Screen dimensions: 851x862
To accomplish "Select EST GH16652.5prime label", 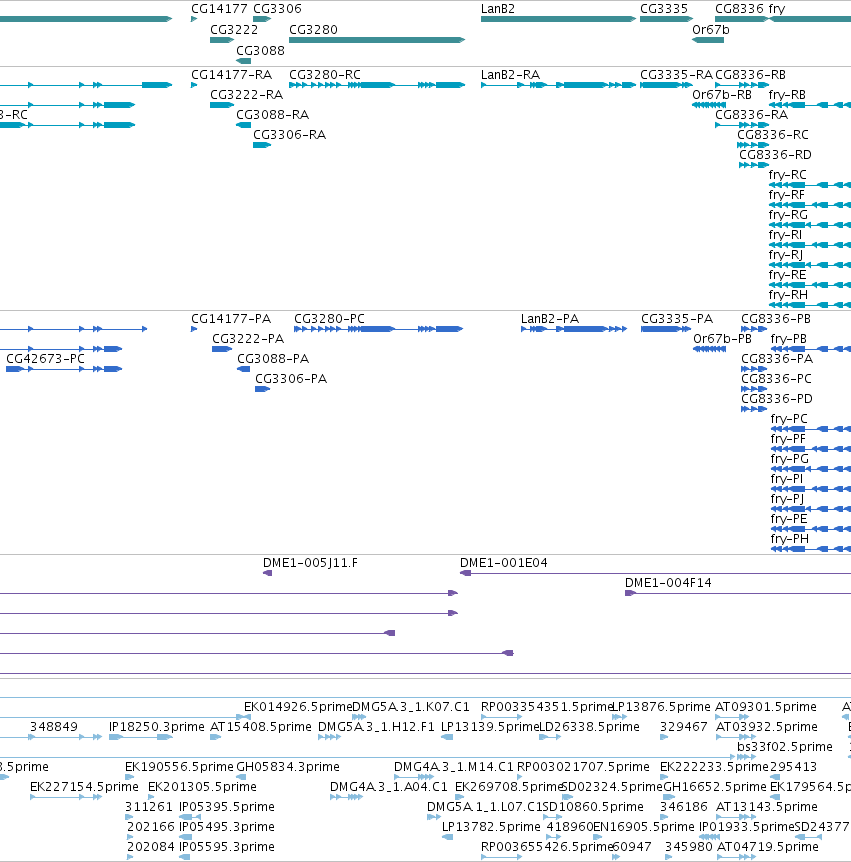I will 715,787.
